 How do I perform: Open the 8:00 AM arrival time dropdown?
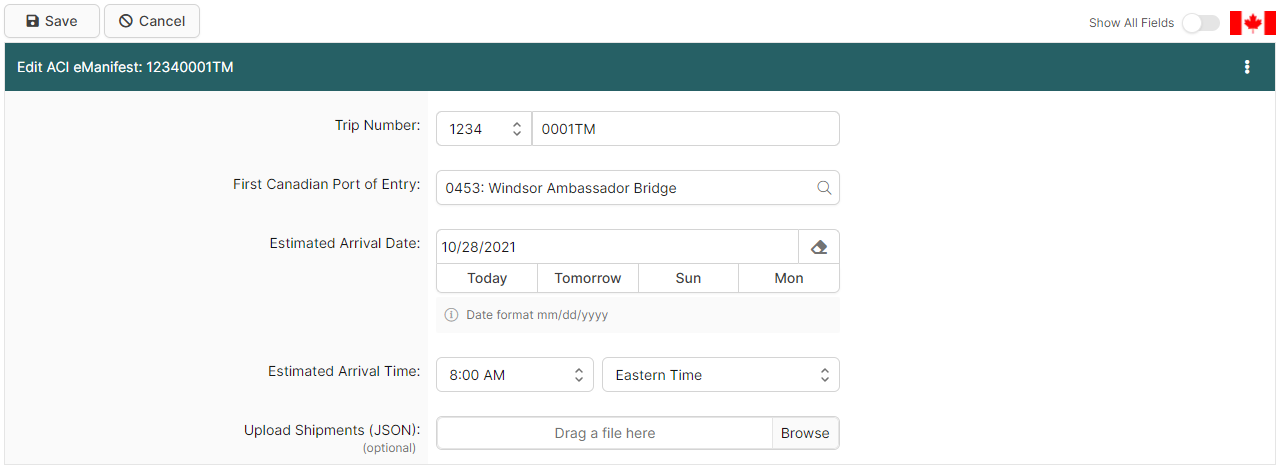tap(515, 375)
